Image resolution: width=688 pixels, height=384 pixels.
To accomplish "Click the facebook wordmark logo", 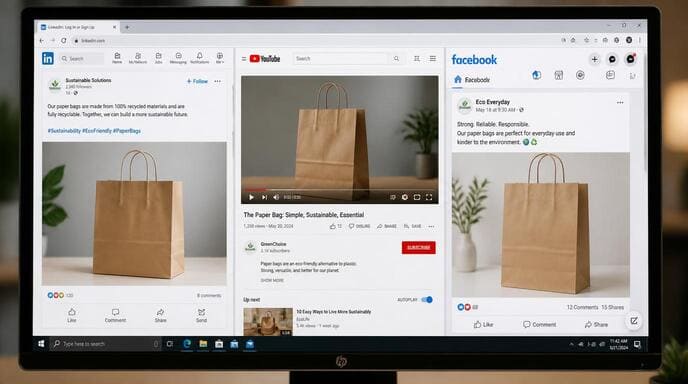I will (x=474, y=60).
